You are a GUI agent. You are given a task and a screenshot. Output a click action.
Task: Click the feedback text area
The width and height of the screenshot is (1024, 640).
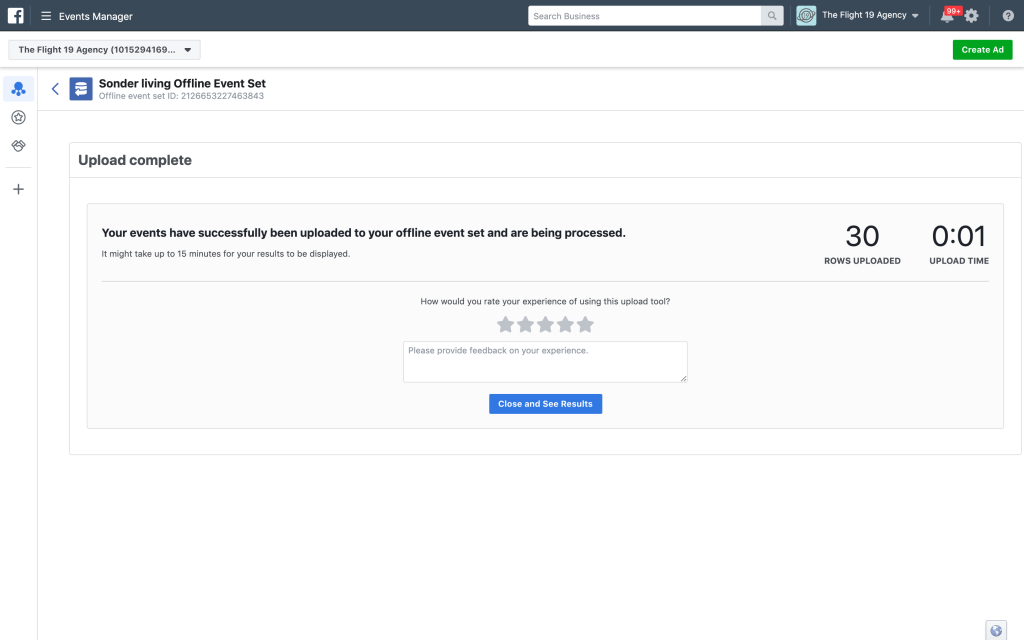coord(545,361)
